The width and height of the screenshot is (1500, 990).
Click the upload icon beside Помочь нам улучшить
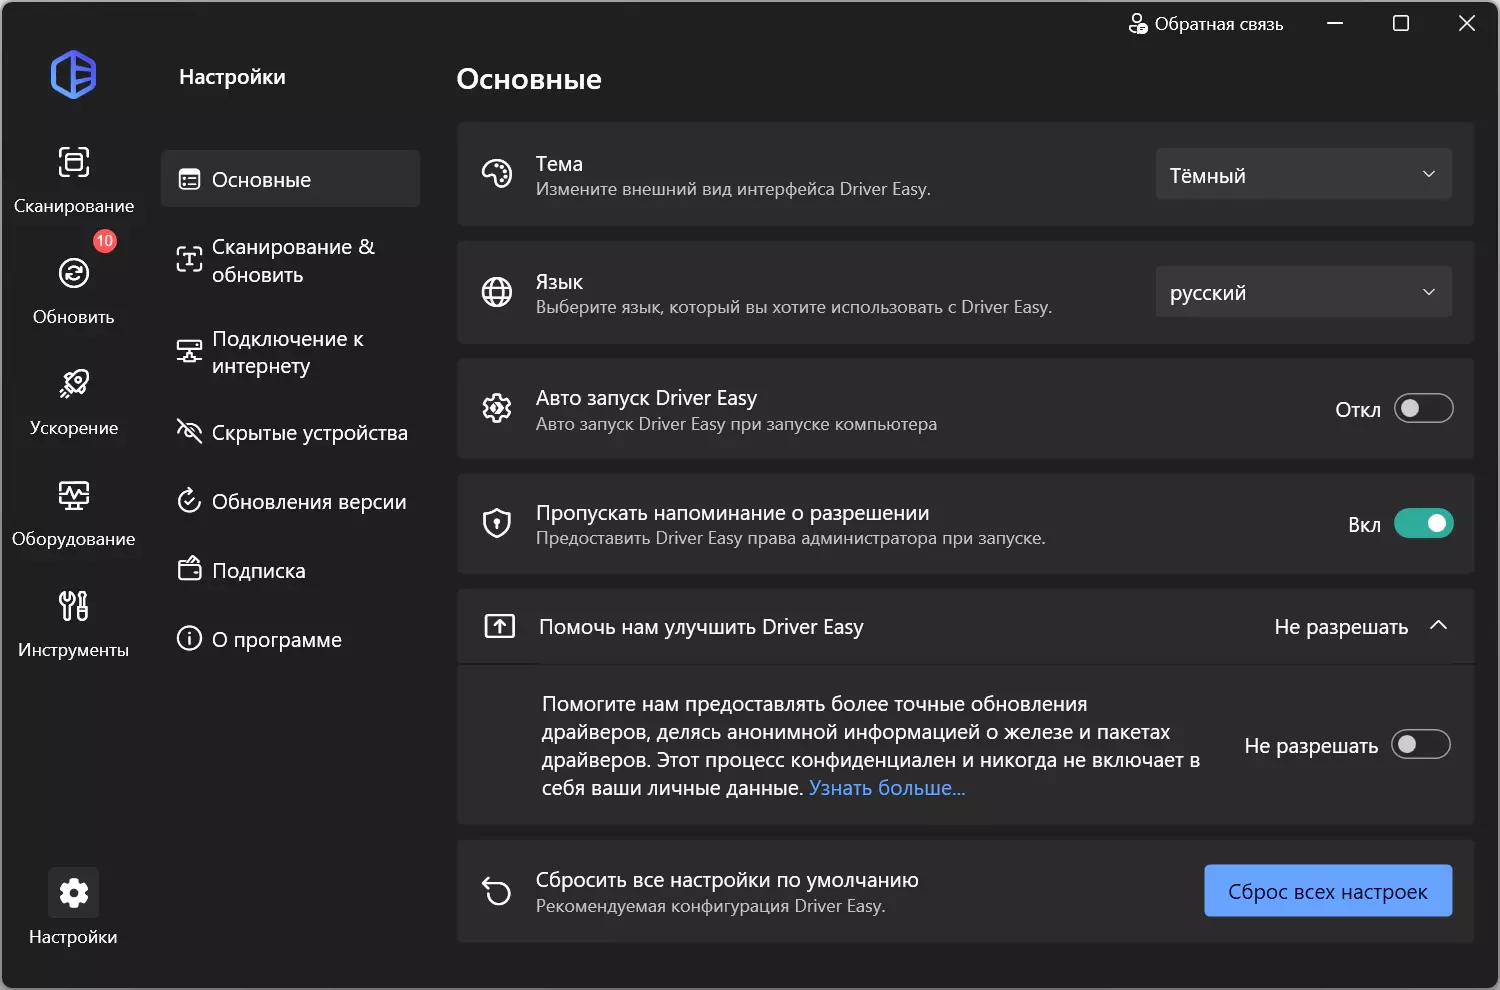tap(500, 626)
